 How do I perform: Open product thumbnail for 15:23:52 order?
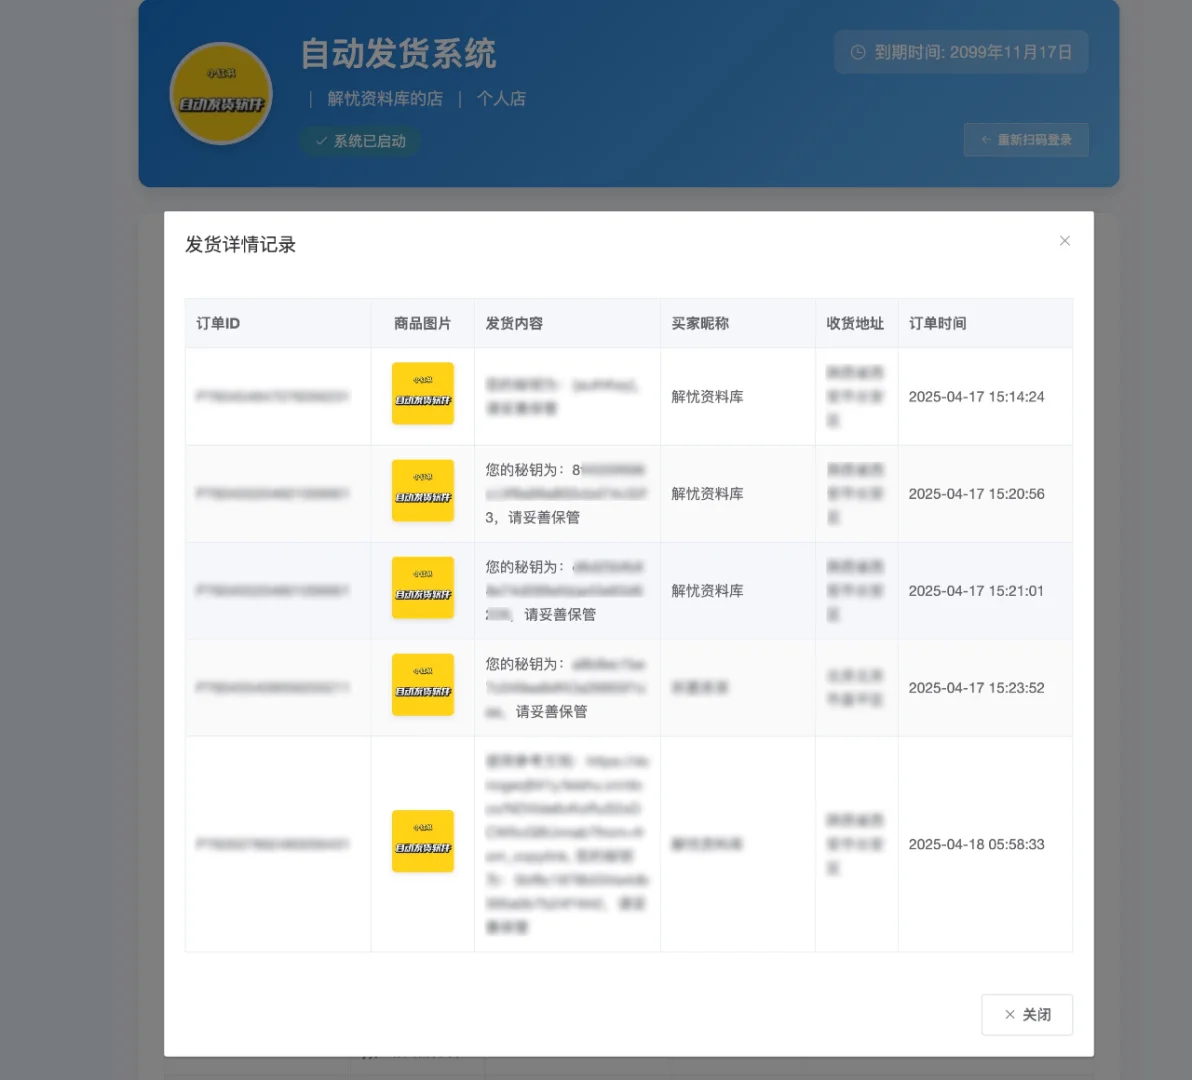click(423, 685)
